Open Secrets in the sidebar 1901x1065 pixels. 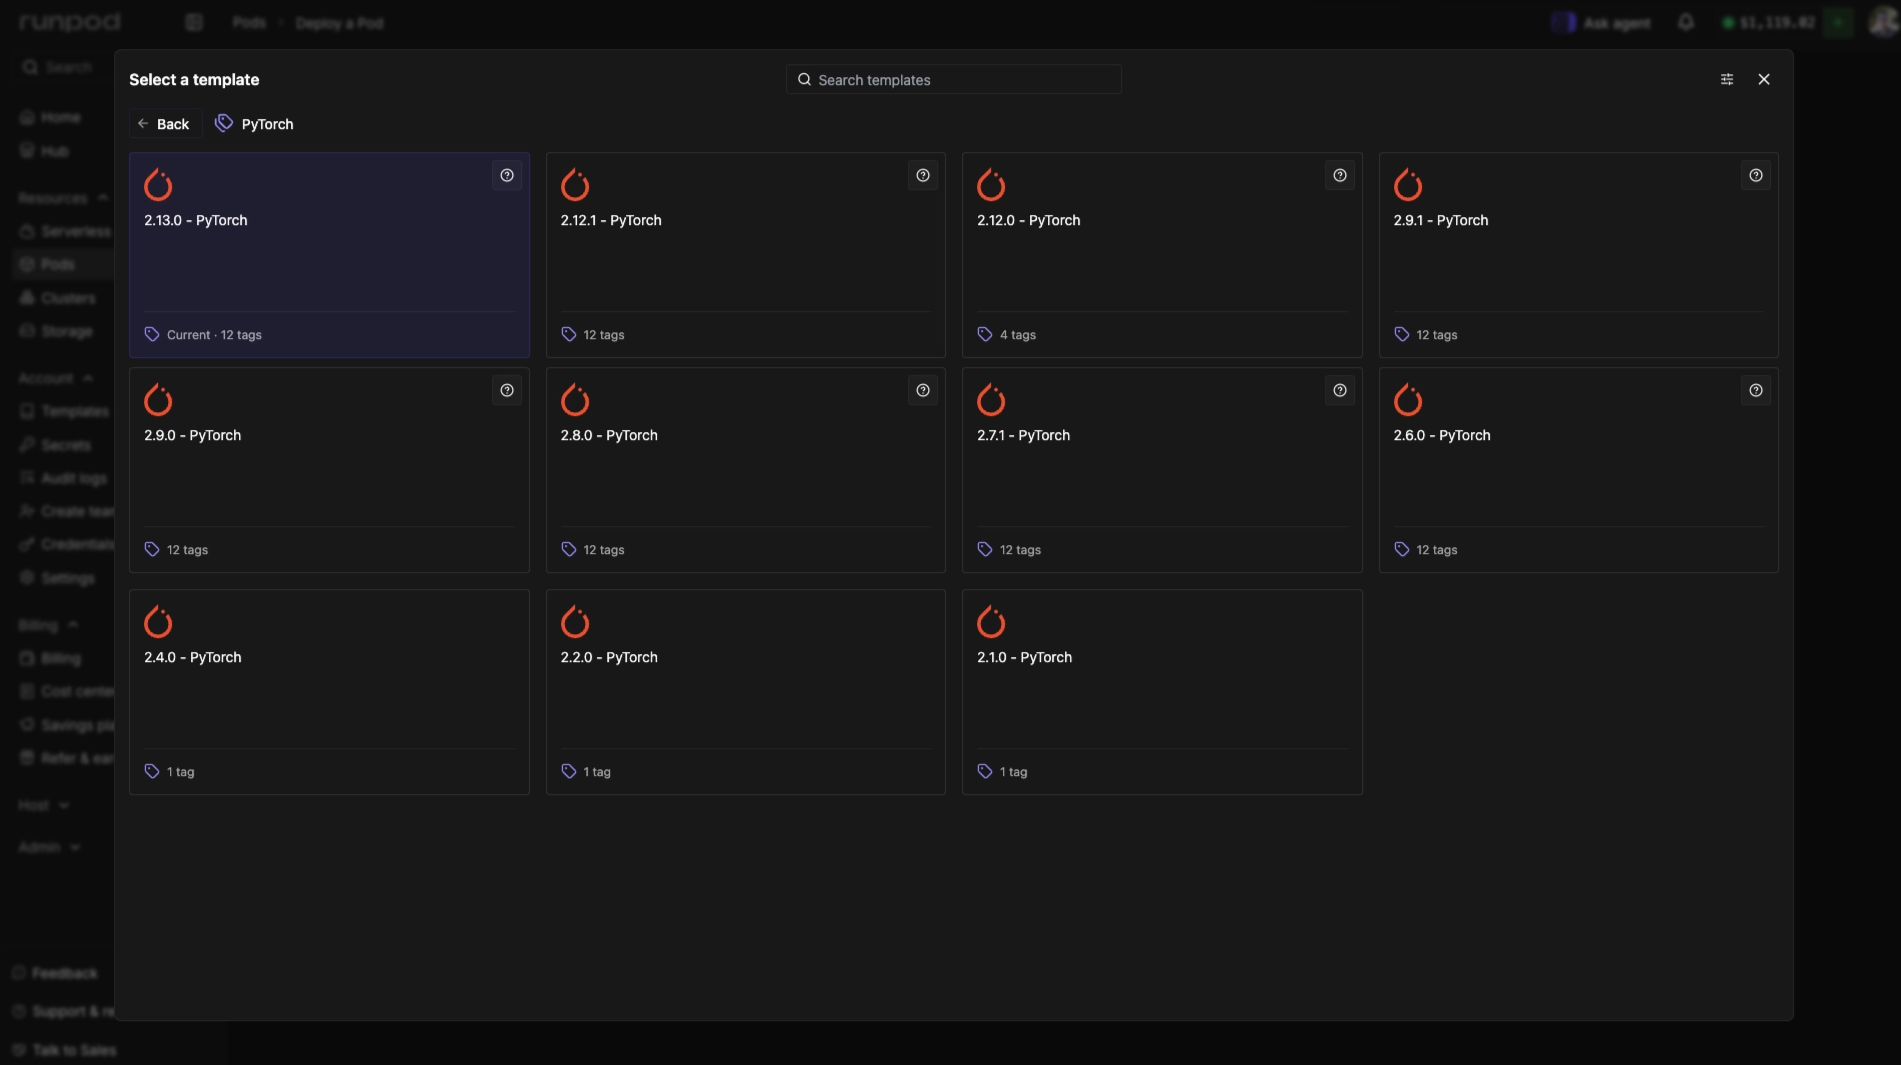coord(56,445)
